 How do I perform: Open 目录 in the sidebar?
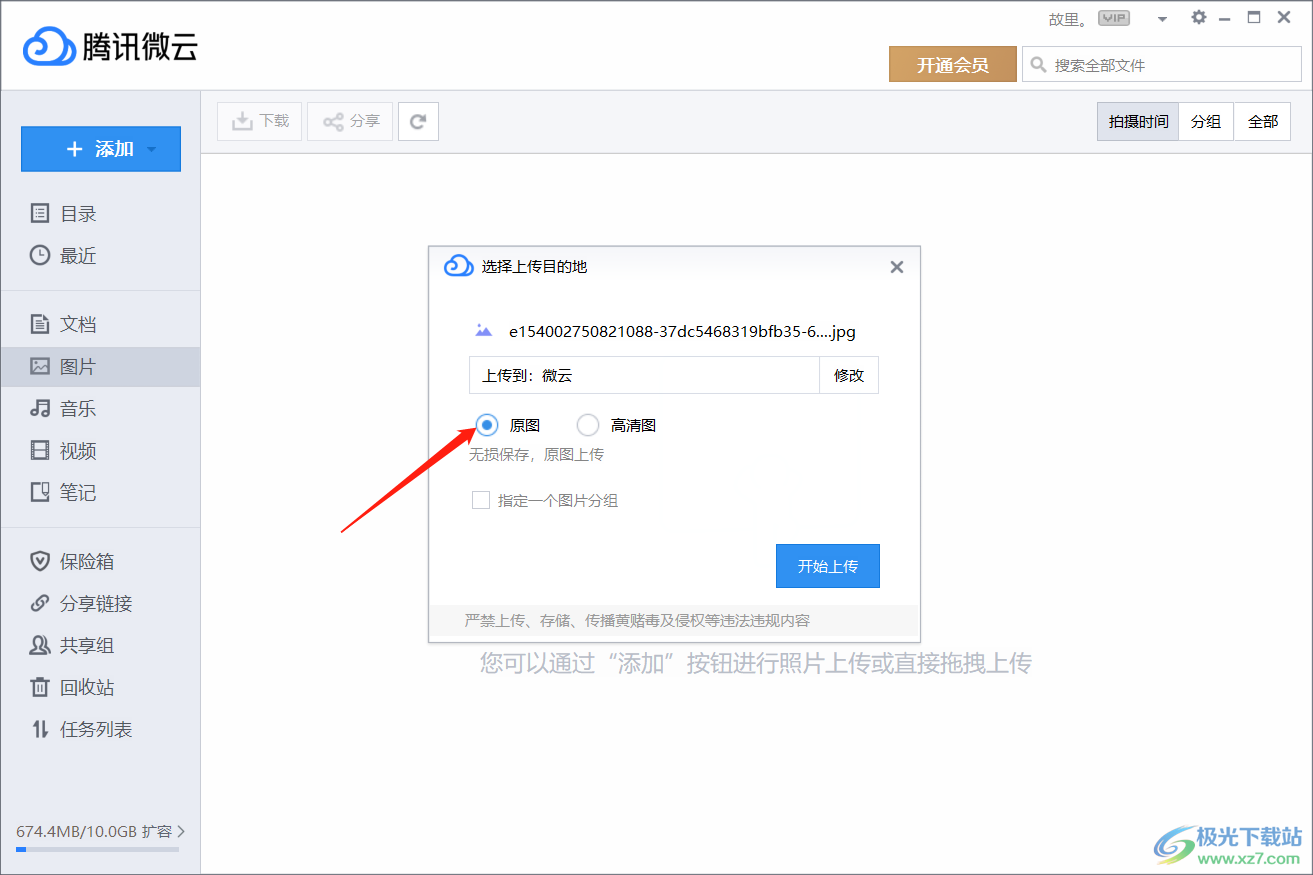pyautogui.click(x=100, y=213)
